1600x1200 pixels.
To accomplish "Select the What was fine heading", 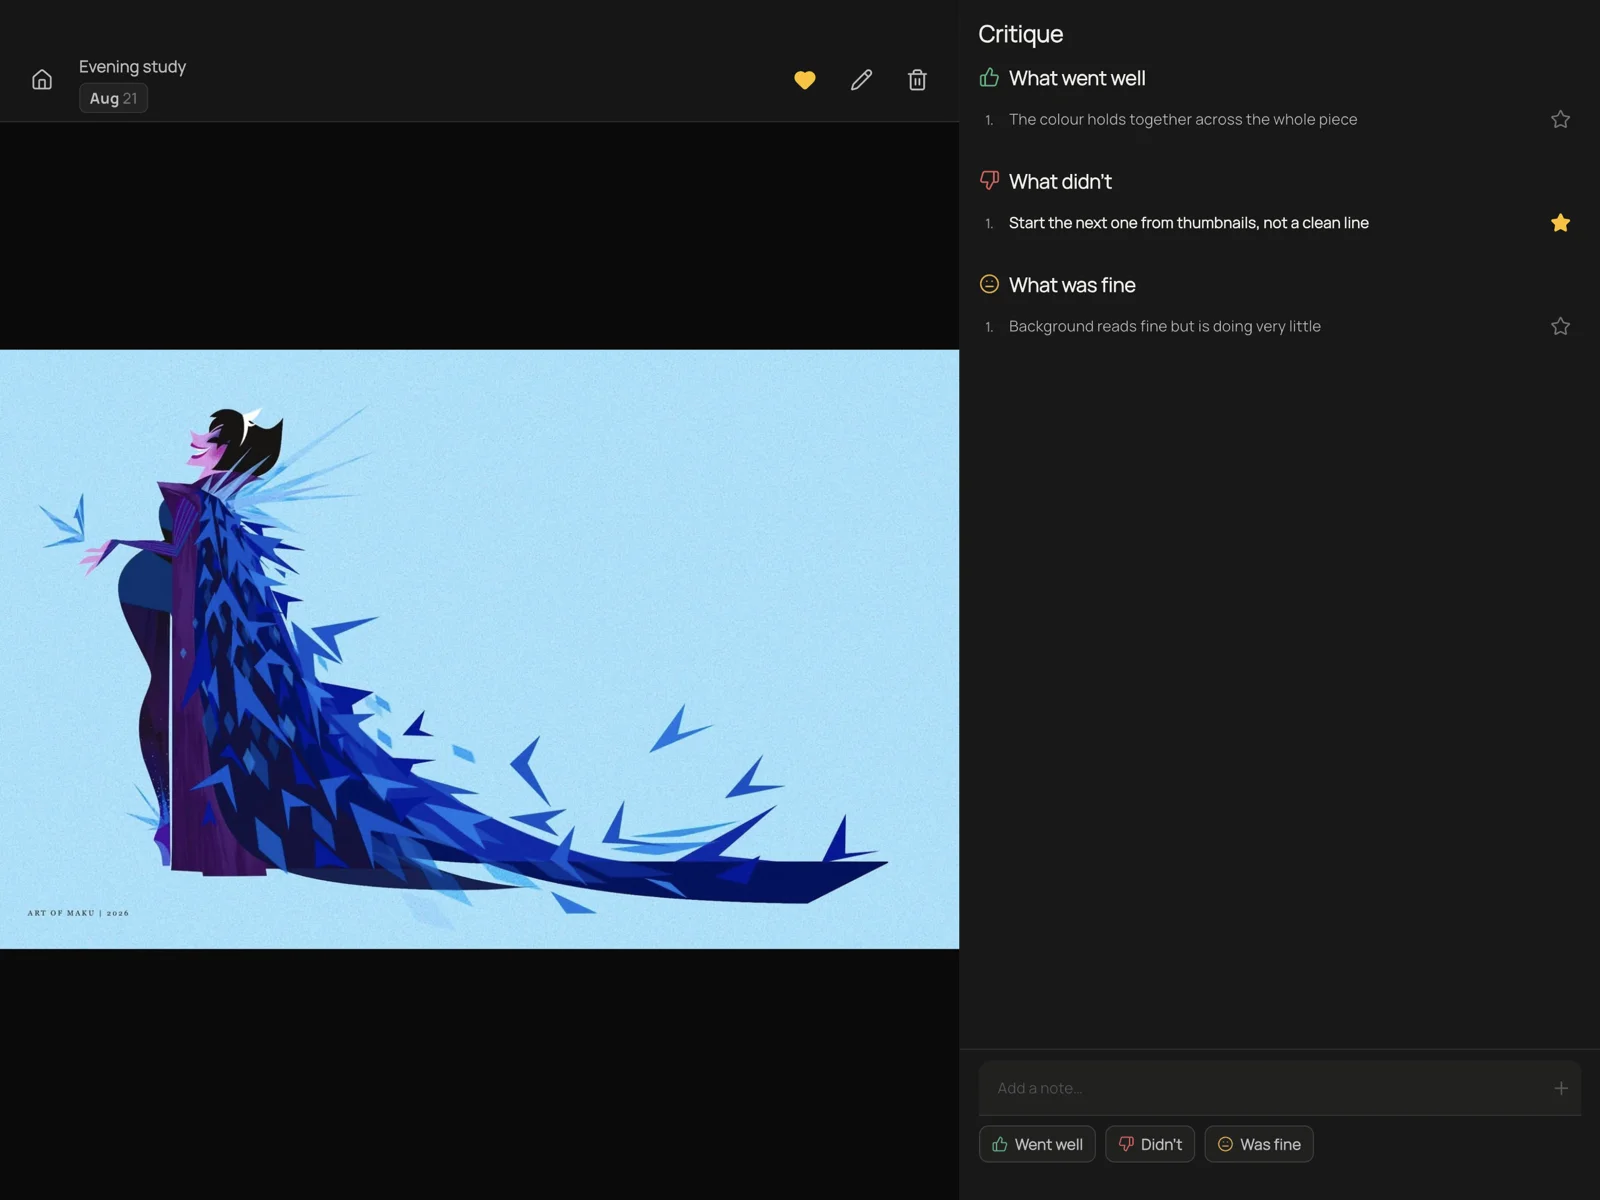I will pos(1072,285).
